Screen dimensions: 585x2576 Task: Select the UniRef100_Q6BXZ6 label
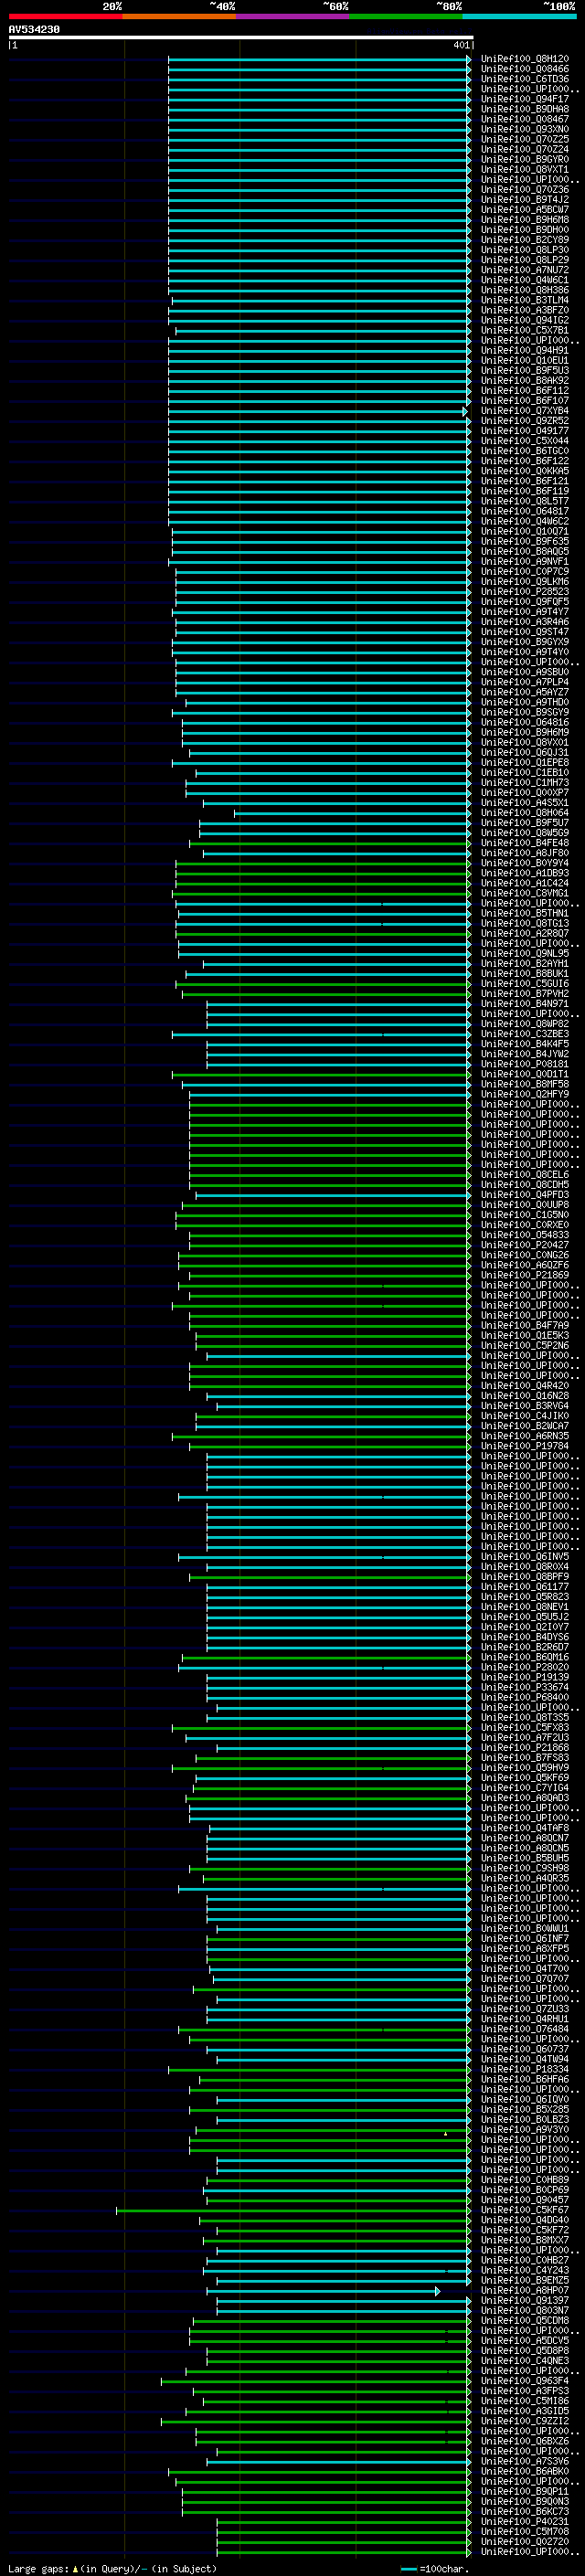click(524, 2441)
